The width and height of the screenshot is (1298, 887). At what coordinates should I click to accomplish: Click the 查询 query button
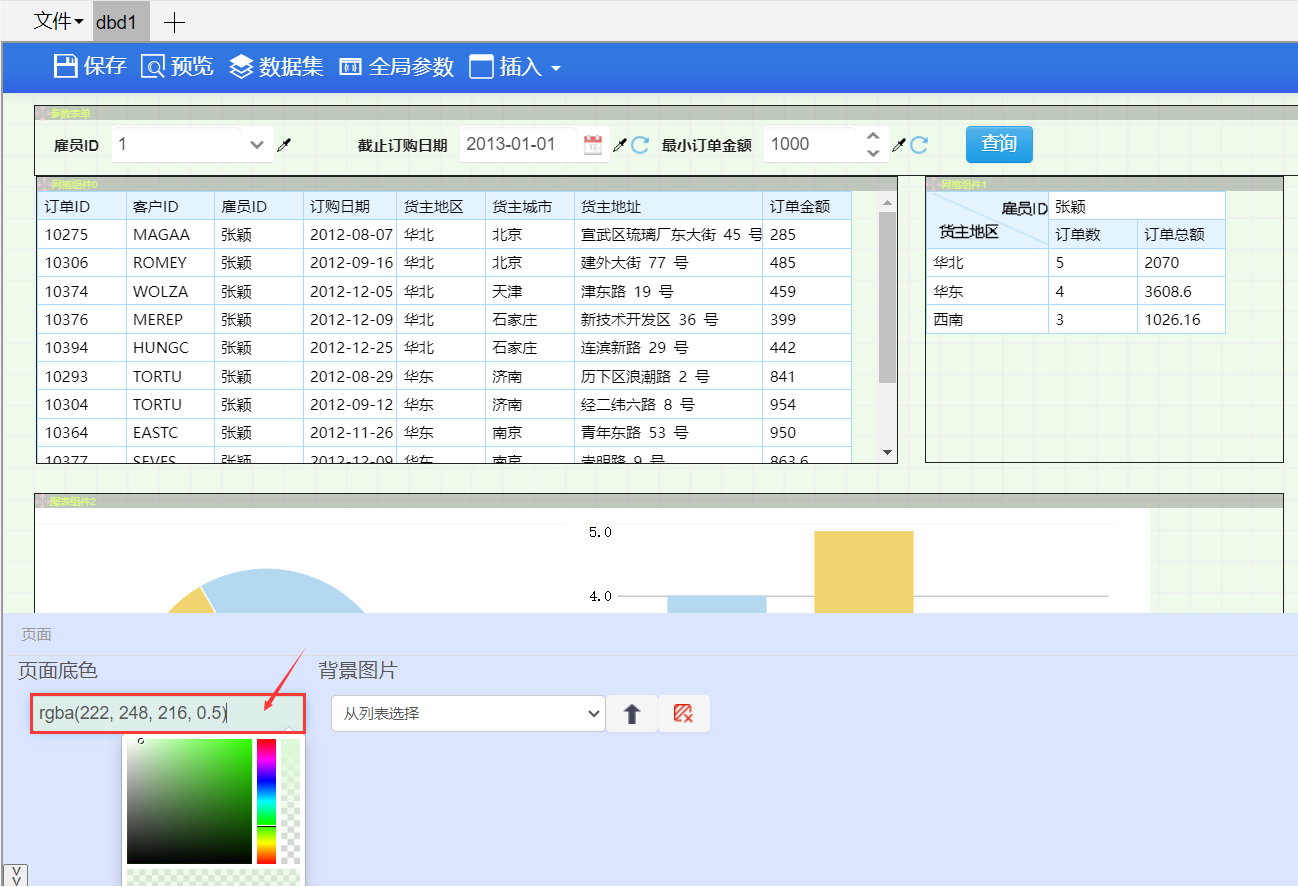click(999, 144)
